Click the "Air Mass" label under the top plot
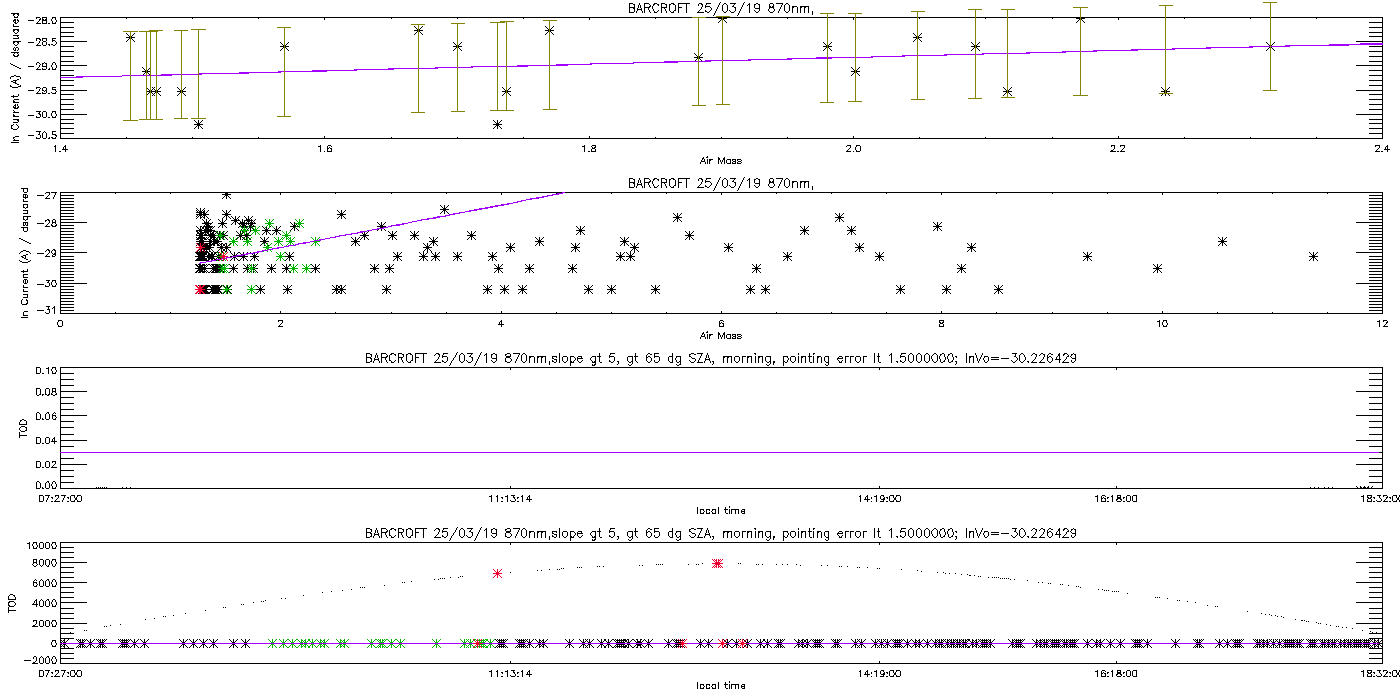Image resolution: width=1400 pixels, height=700 pixels. point(720,160)
